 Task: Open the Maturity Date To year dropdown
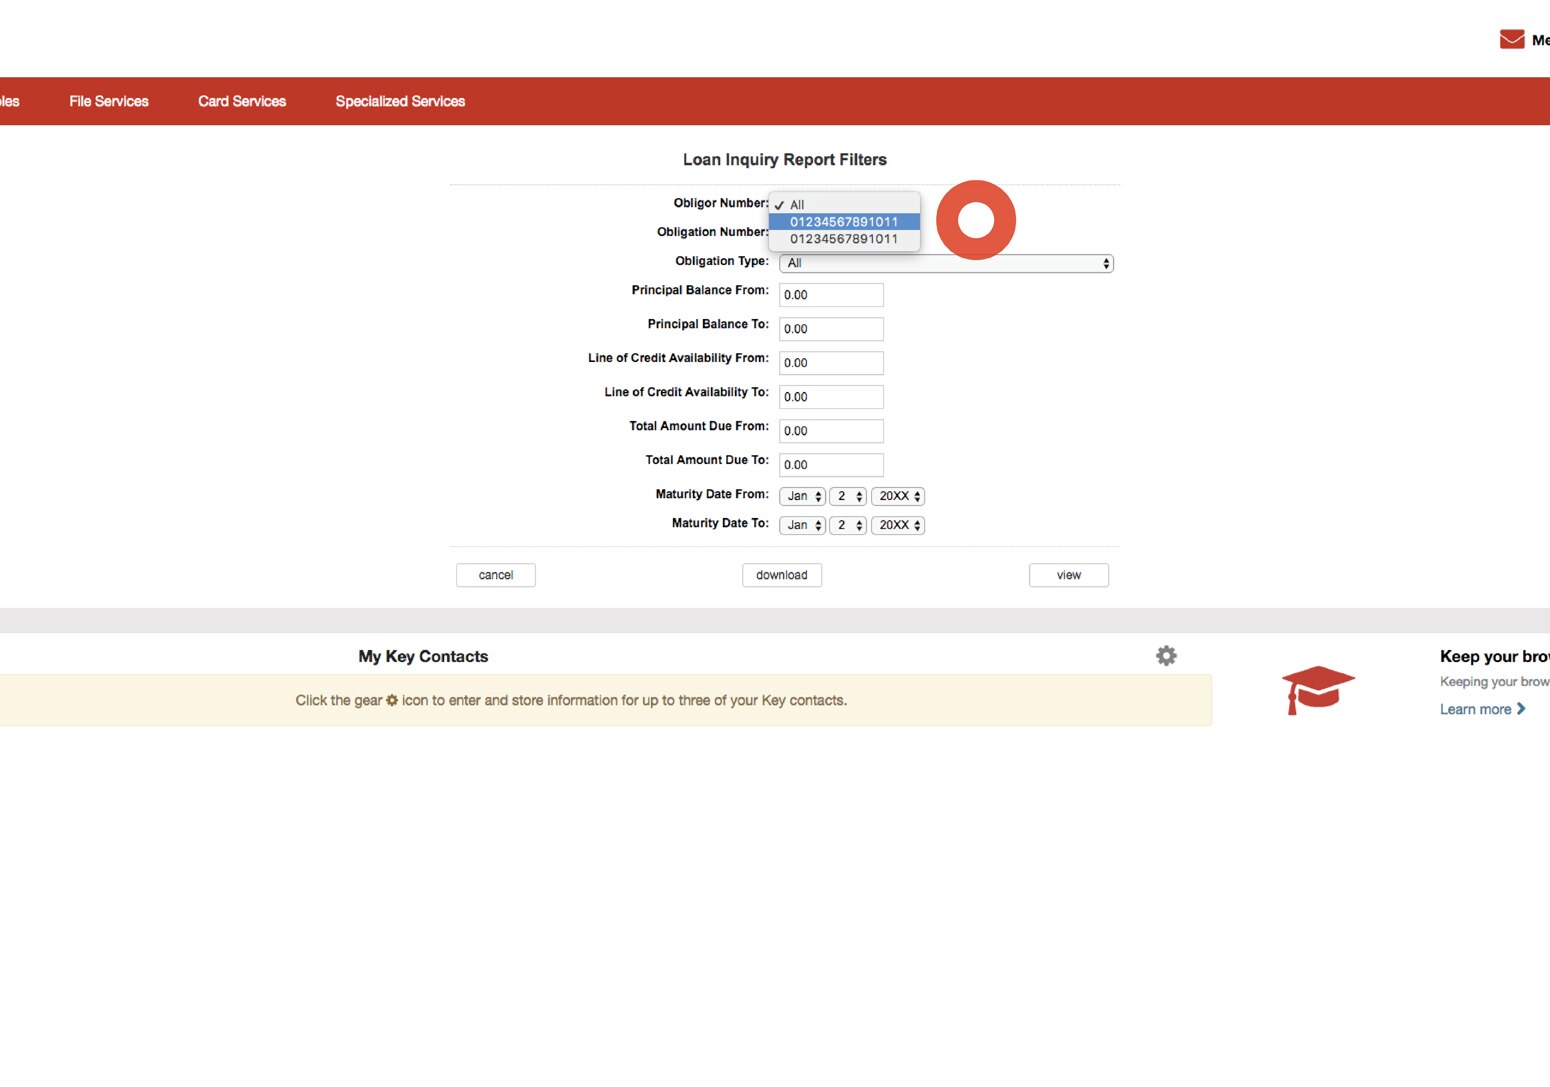point(897,525)
